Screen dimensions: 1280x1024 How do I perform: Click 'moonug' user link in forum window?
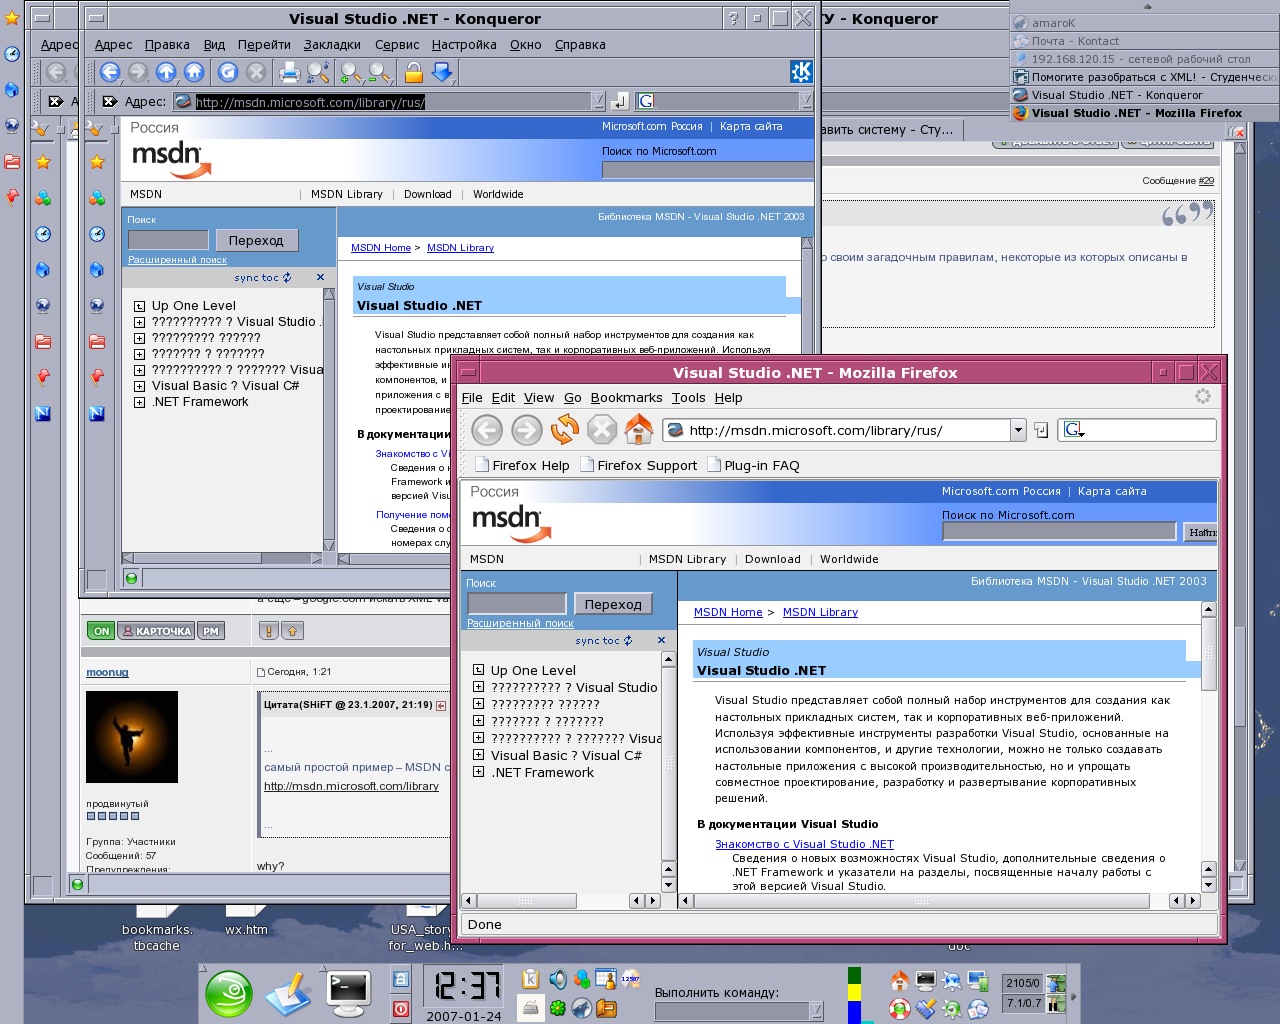[x=107, y=672]
